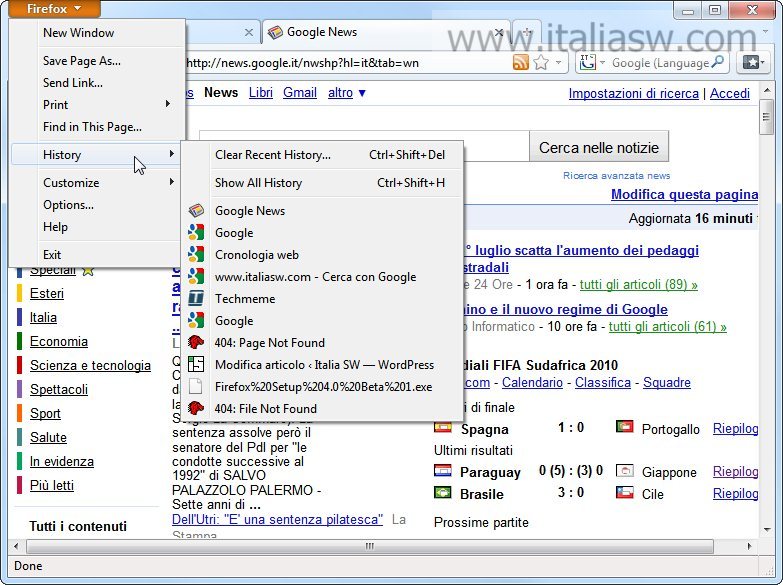This screenshot has height=585, width=783.
Task: Select Show All History entry
Action: click(322, 183)
